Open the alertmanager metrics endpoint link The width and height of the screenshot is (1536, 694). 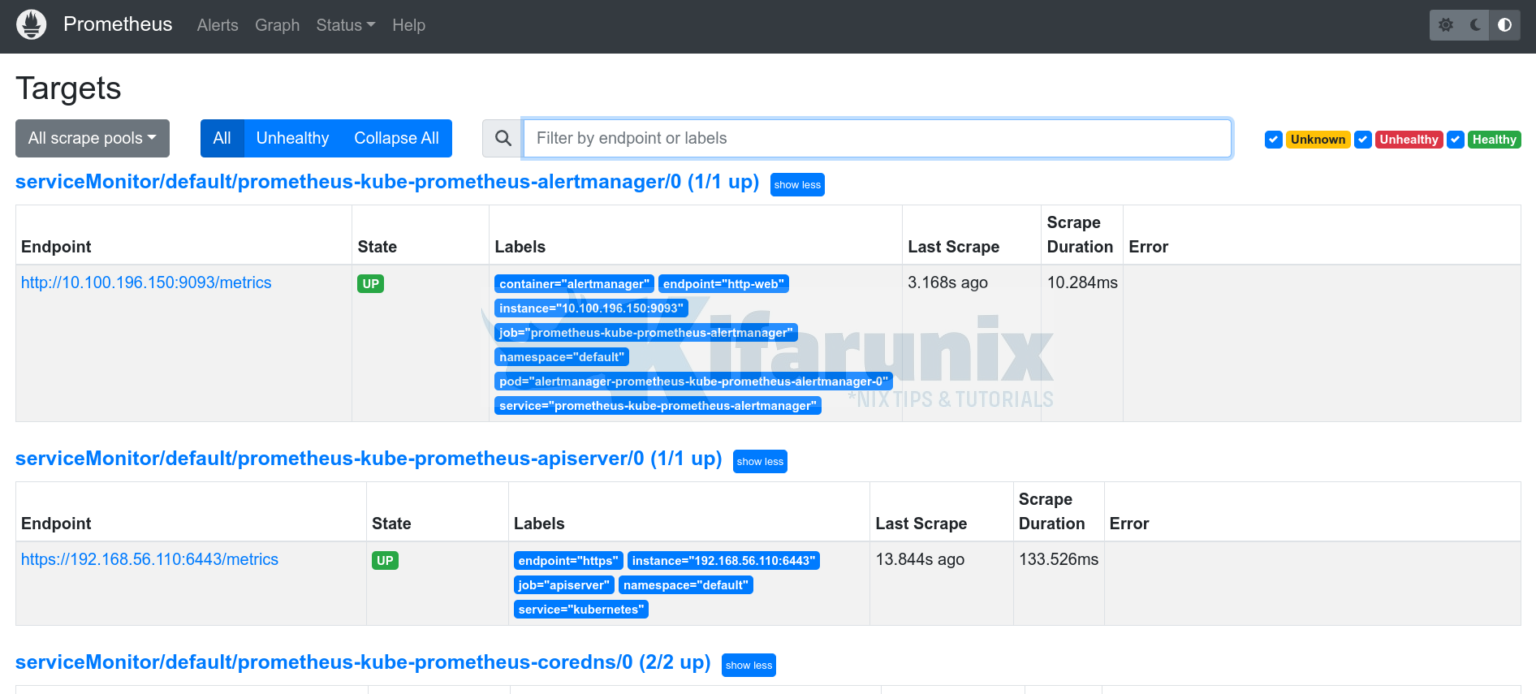click(x=146, y=282)
